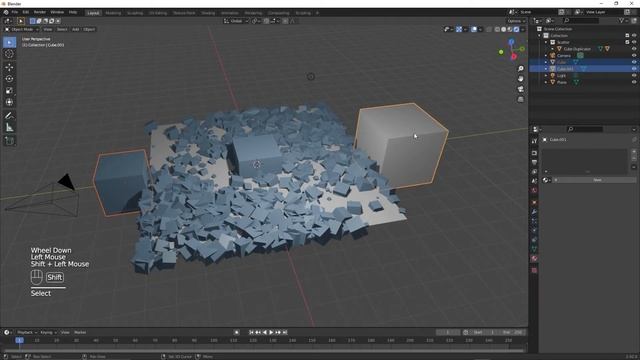
Task: Expand the Camera item in outliner
Action: pos(546,56)
